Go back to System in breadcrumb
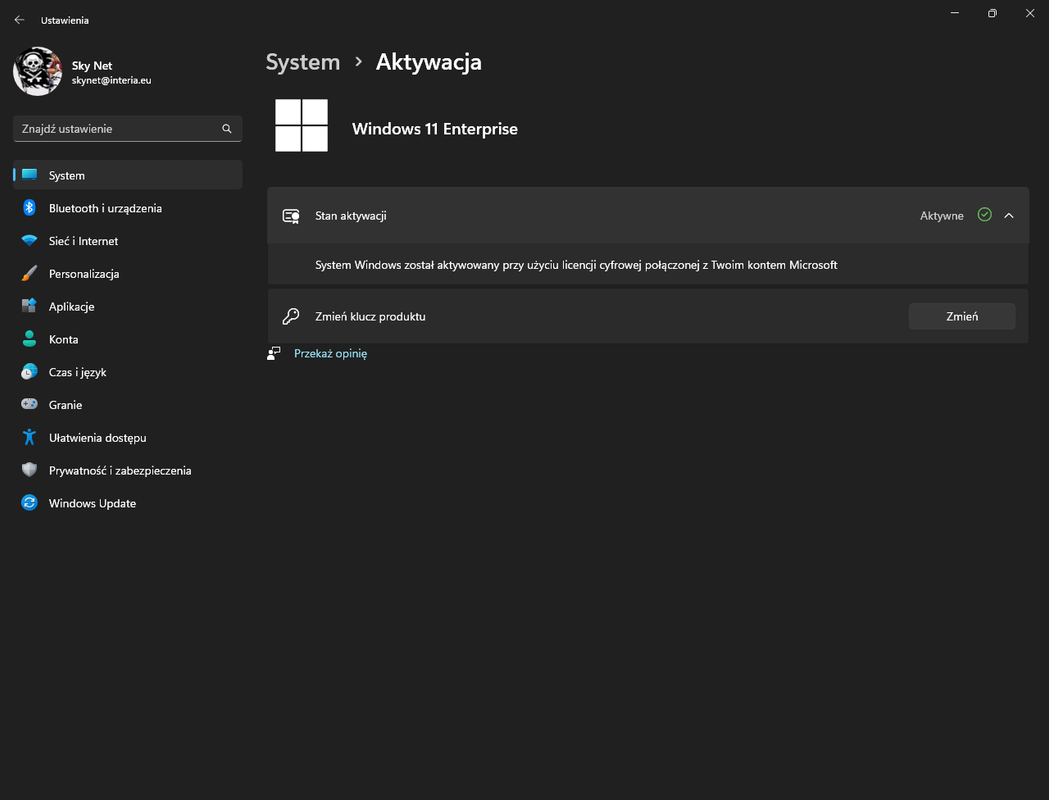 (303, 62)
